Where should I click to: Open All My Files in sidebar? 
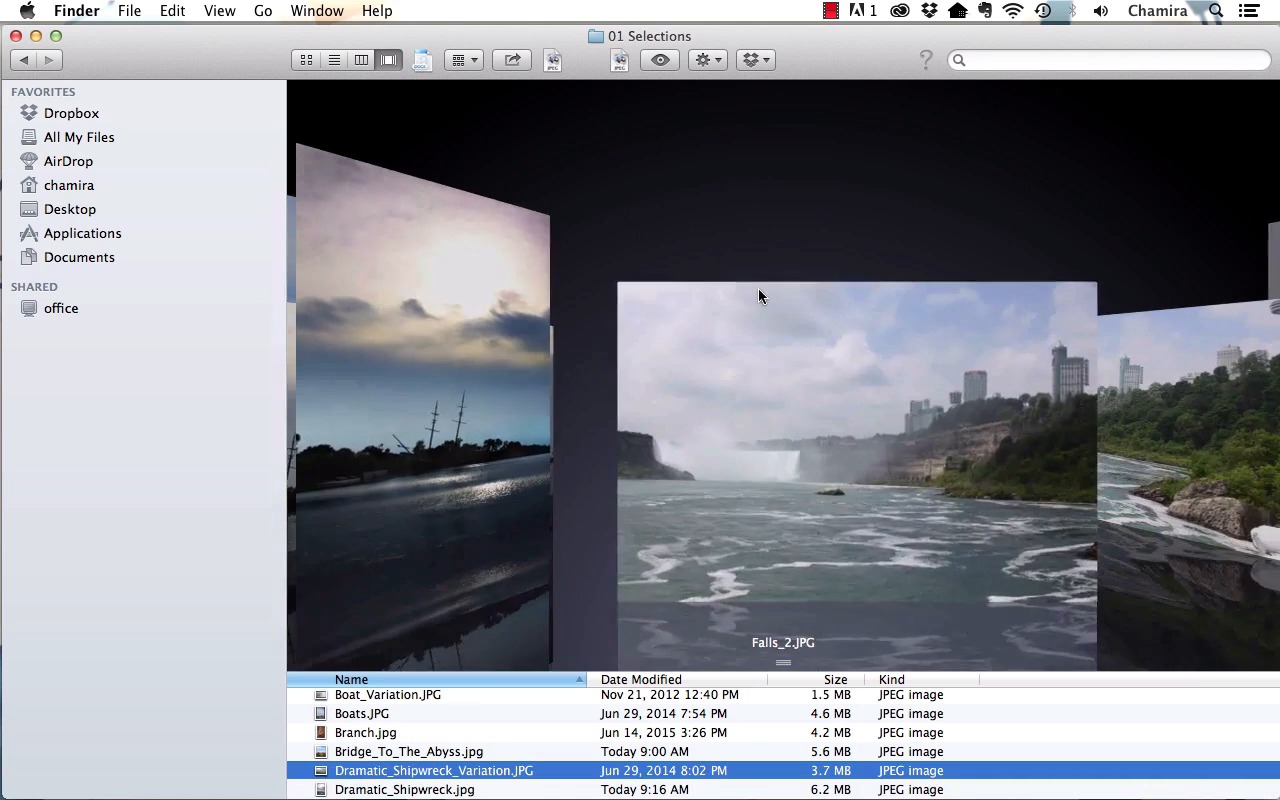(79, 137)
